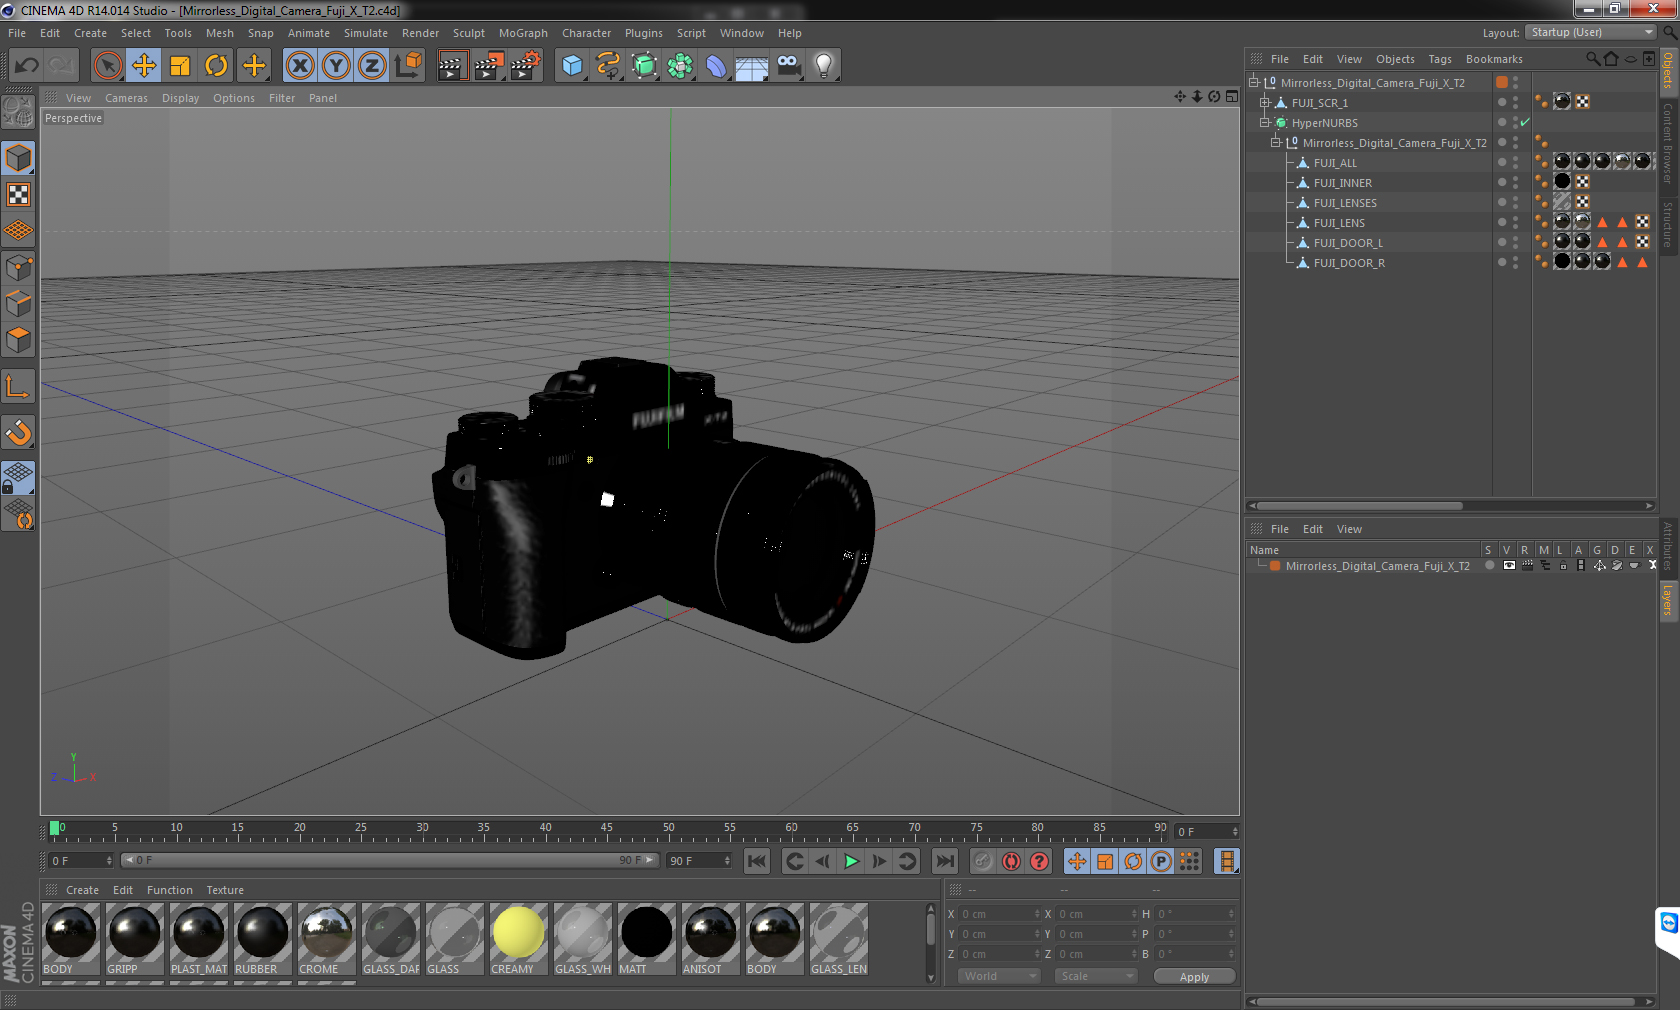
Task: Toggle HyperNURBS green enable checkmark
Action: [x=1525, y=122]
